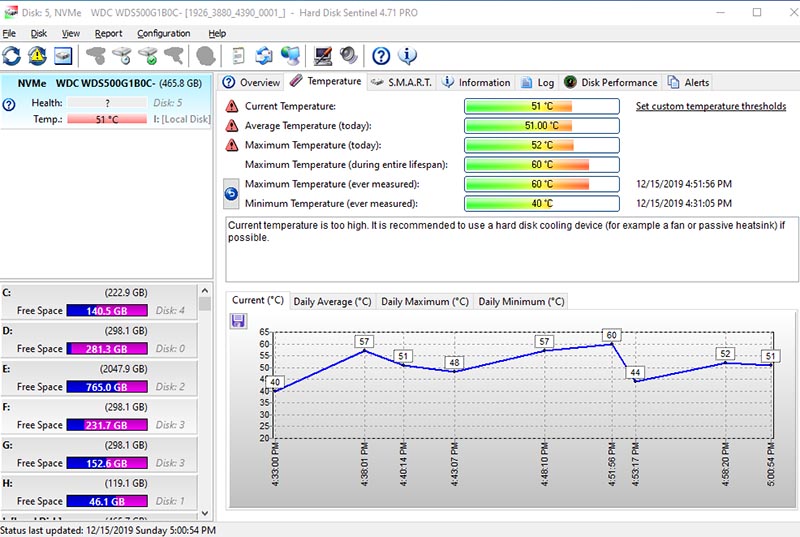Click the speaker sound toolbar icon

point(349,55)
